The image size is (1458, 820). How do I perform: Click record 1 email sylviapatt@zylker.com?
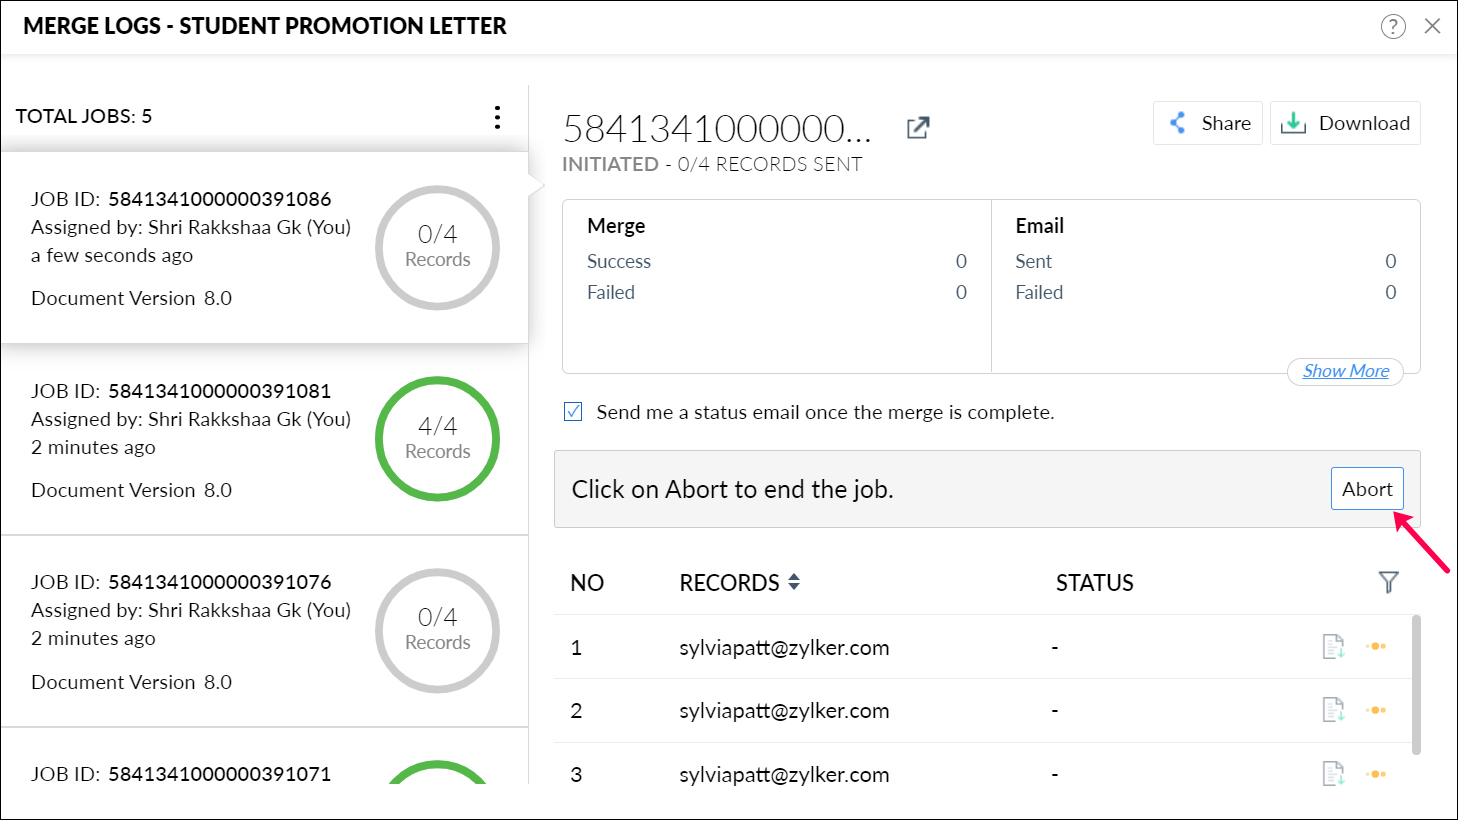click(784, 647)
